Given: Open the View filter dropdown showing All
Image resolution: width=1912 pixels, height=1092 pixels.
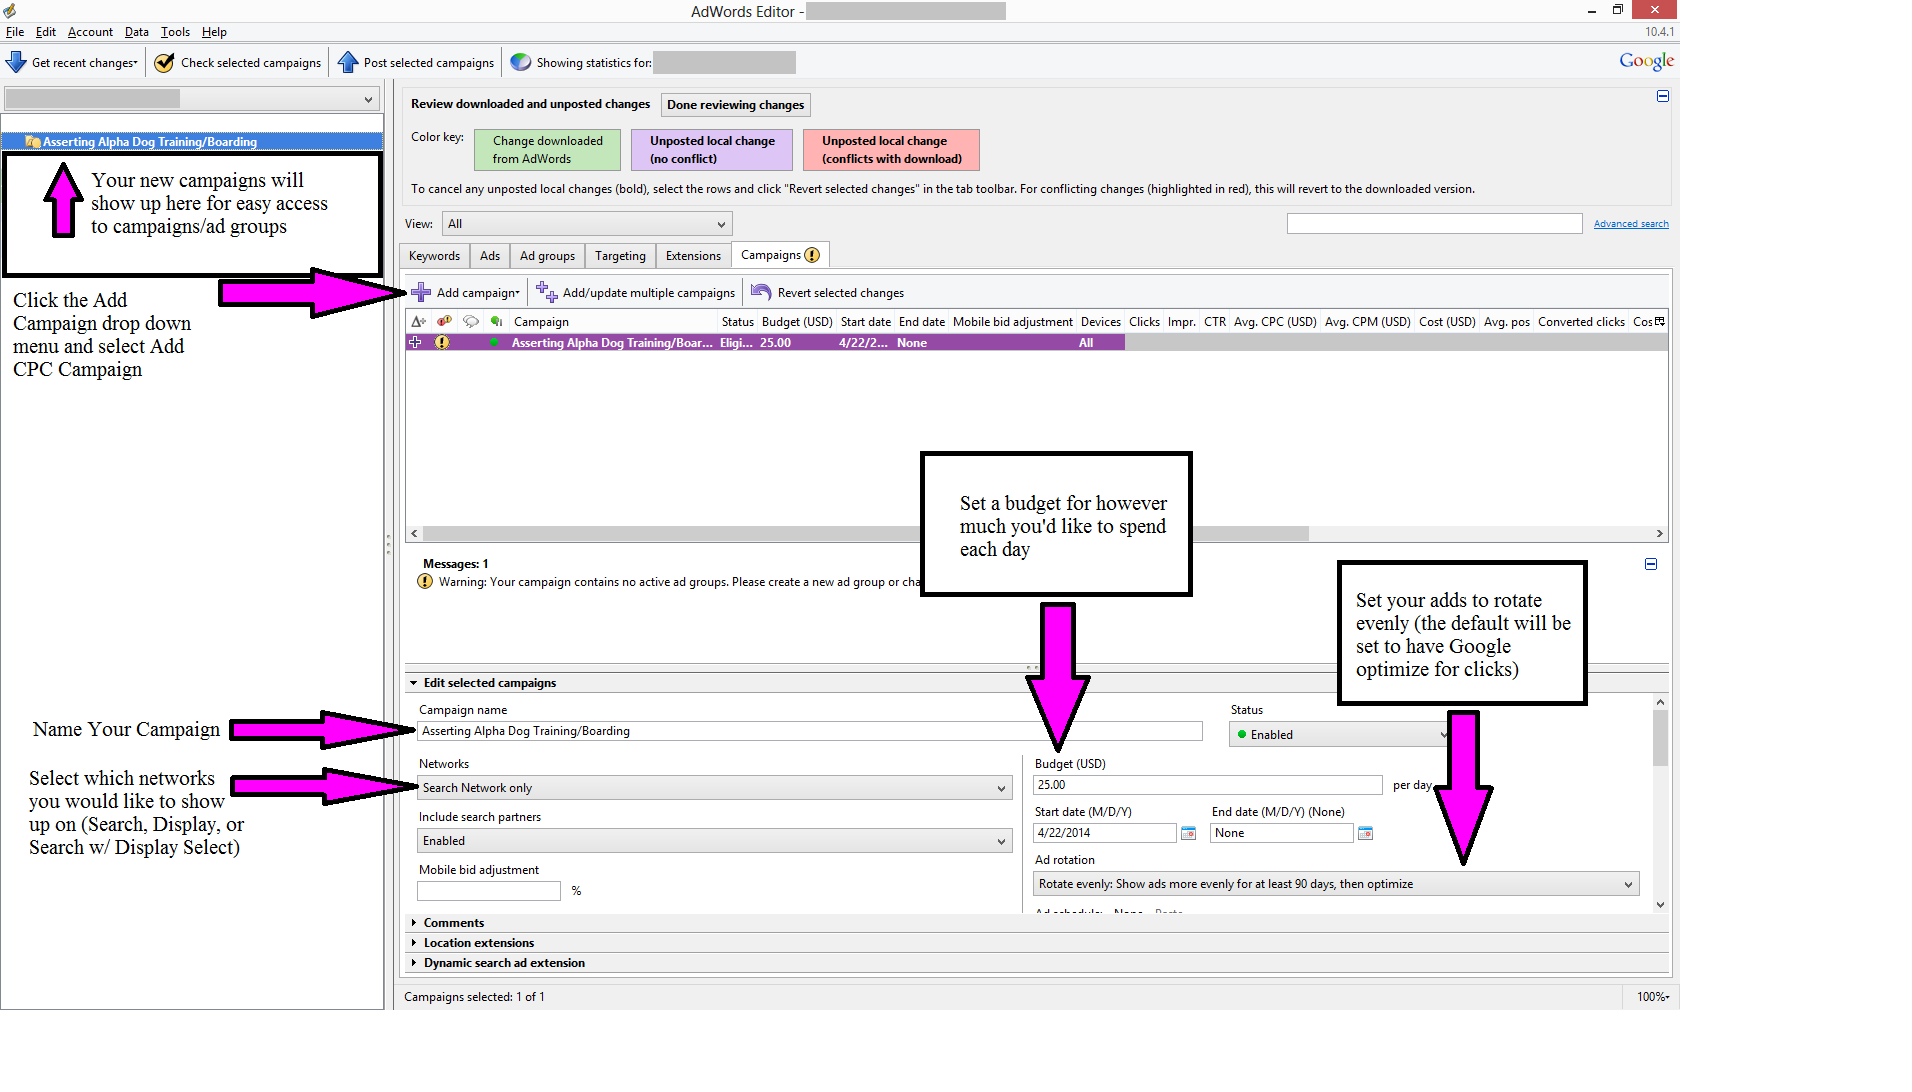Looking at the screenshot, I should (587, 224).
